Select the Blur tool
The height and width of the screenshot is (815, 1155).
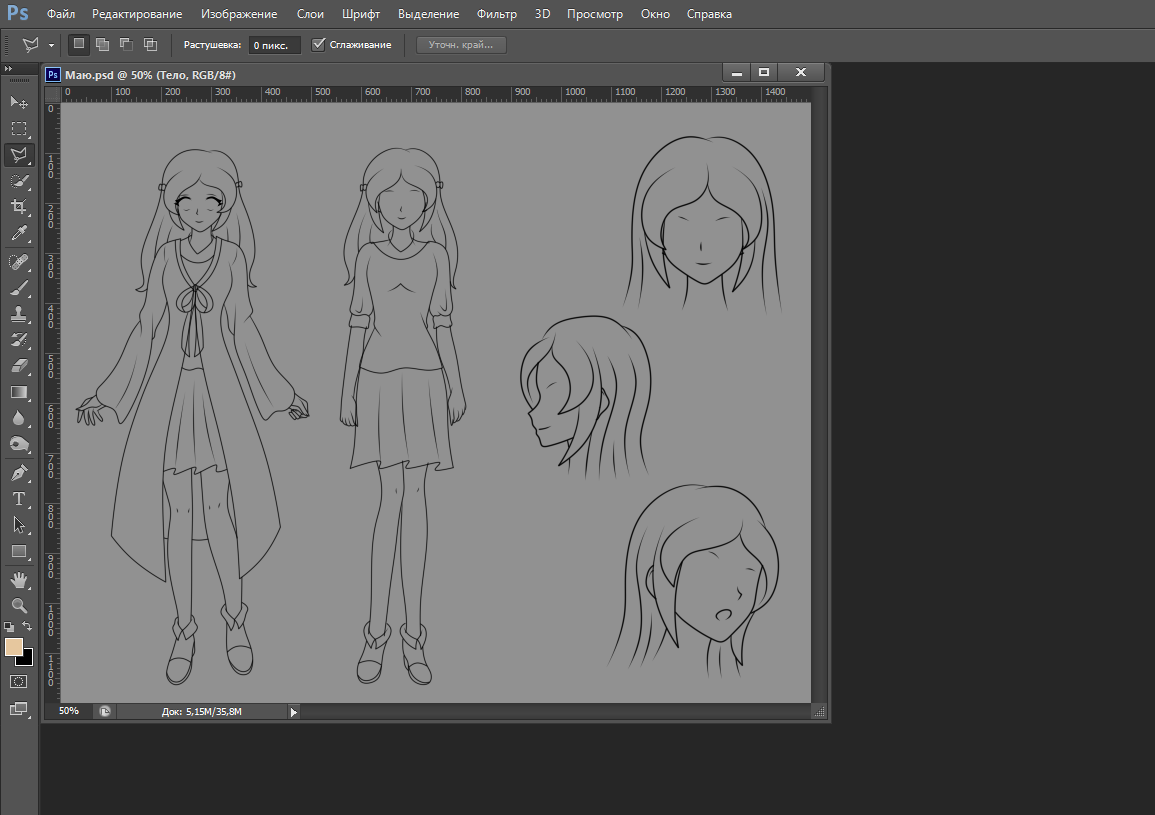pos(19,419)
